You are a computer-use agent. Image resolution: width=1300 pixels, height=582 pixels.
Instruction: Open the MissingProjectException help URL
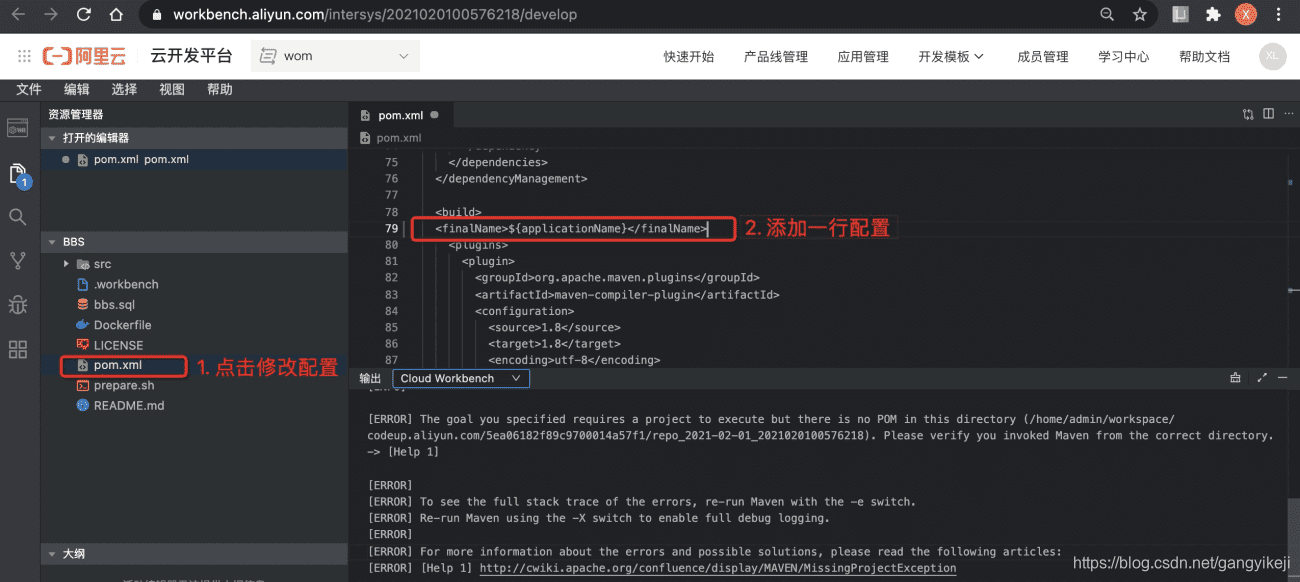[x=718, y=568]
